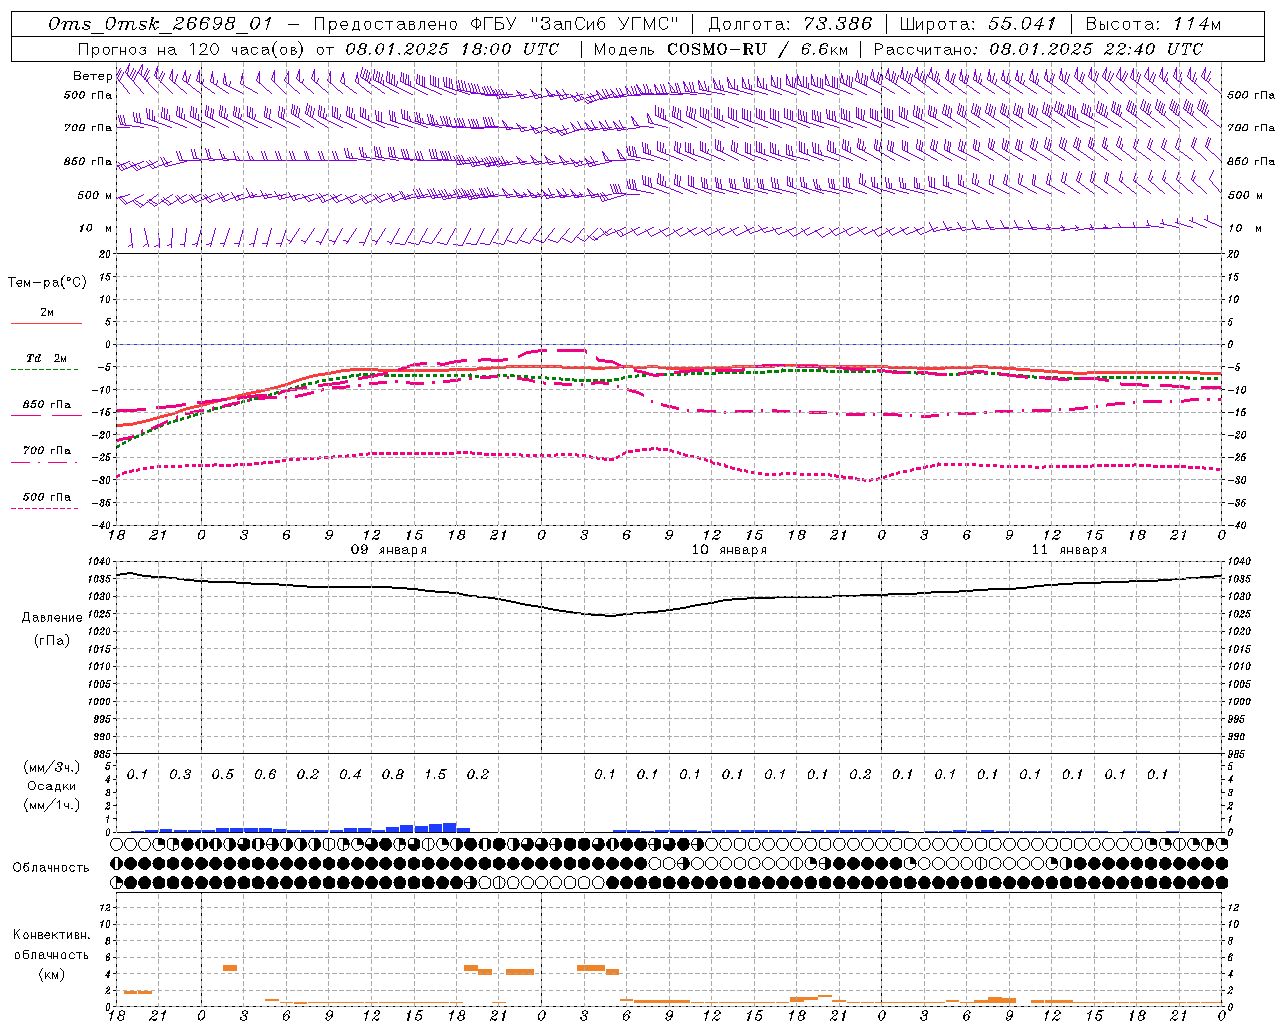Screen dimensions: 1280x1024
Task: Click the precipitation value '0.4'
Action: (x=350, y=775)
